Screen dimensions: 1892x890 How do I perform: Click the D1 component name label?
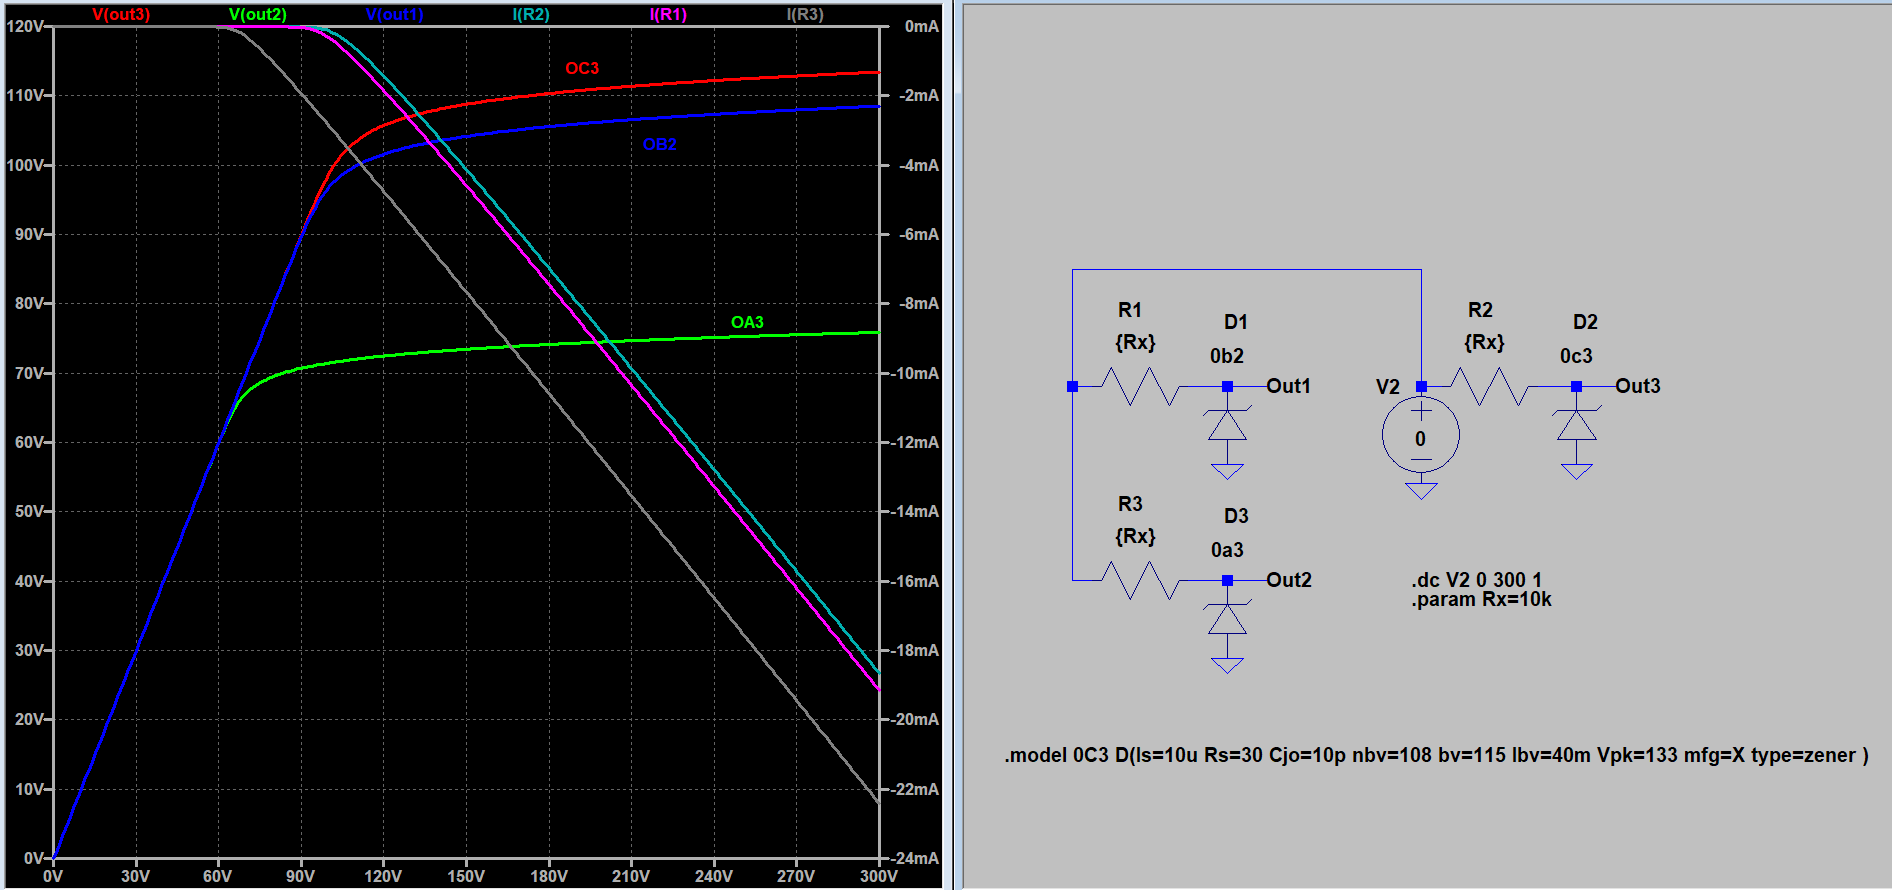[x=1236, y=322]
